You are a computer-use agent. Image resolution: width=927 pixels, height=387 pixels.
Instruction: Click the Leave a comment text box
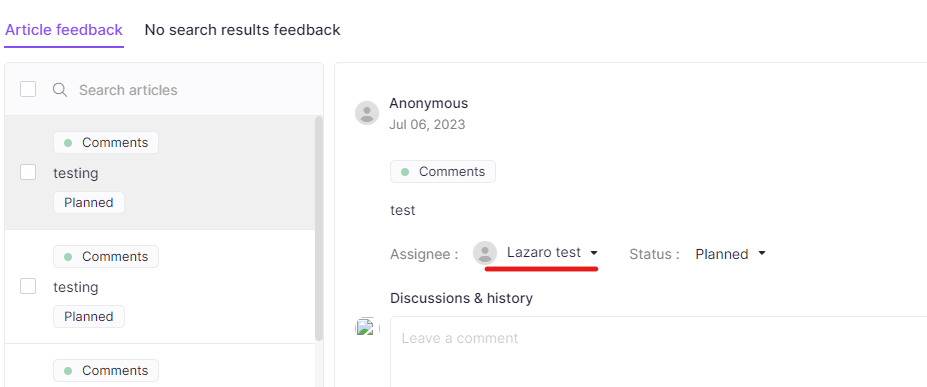pyautogui.click(x=658, y=352)
